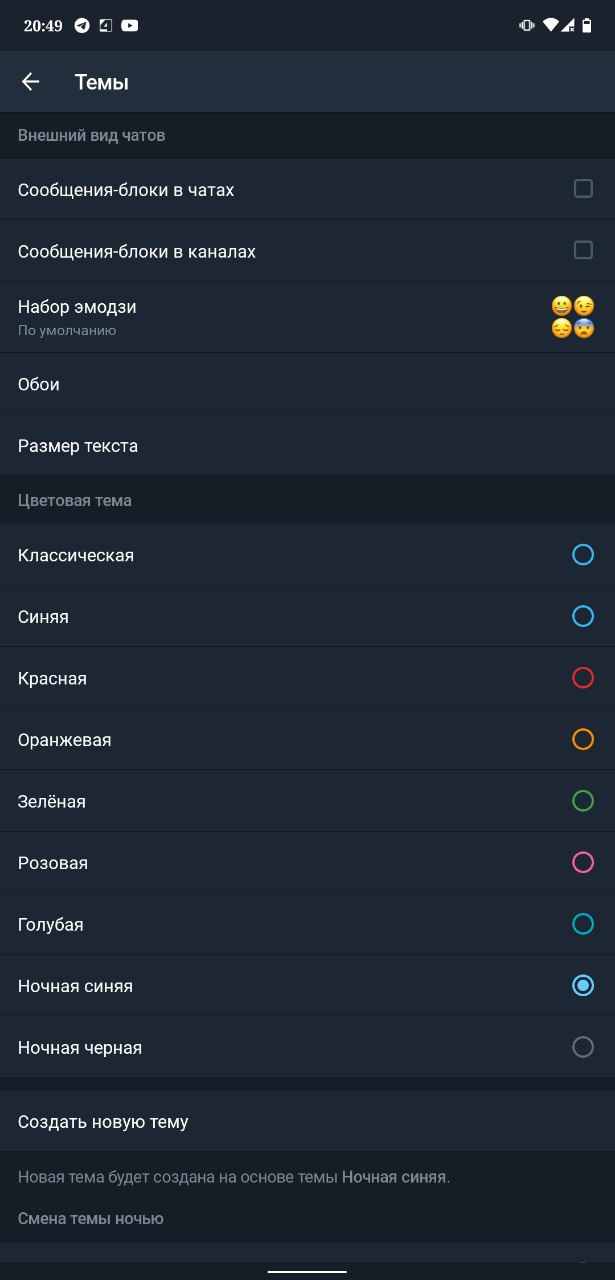Tap the YouTube notification icon in the status bar

tap(130, 26)
